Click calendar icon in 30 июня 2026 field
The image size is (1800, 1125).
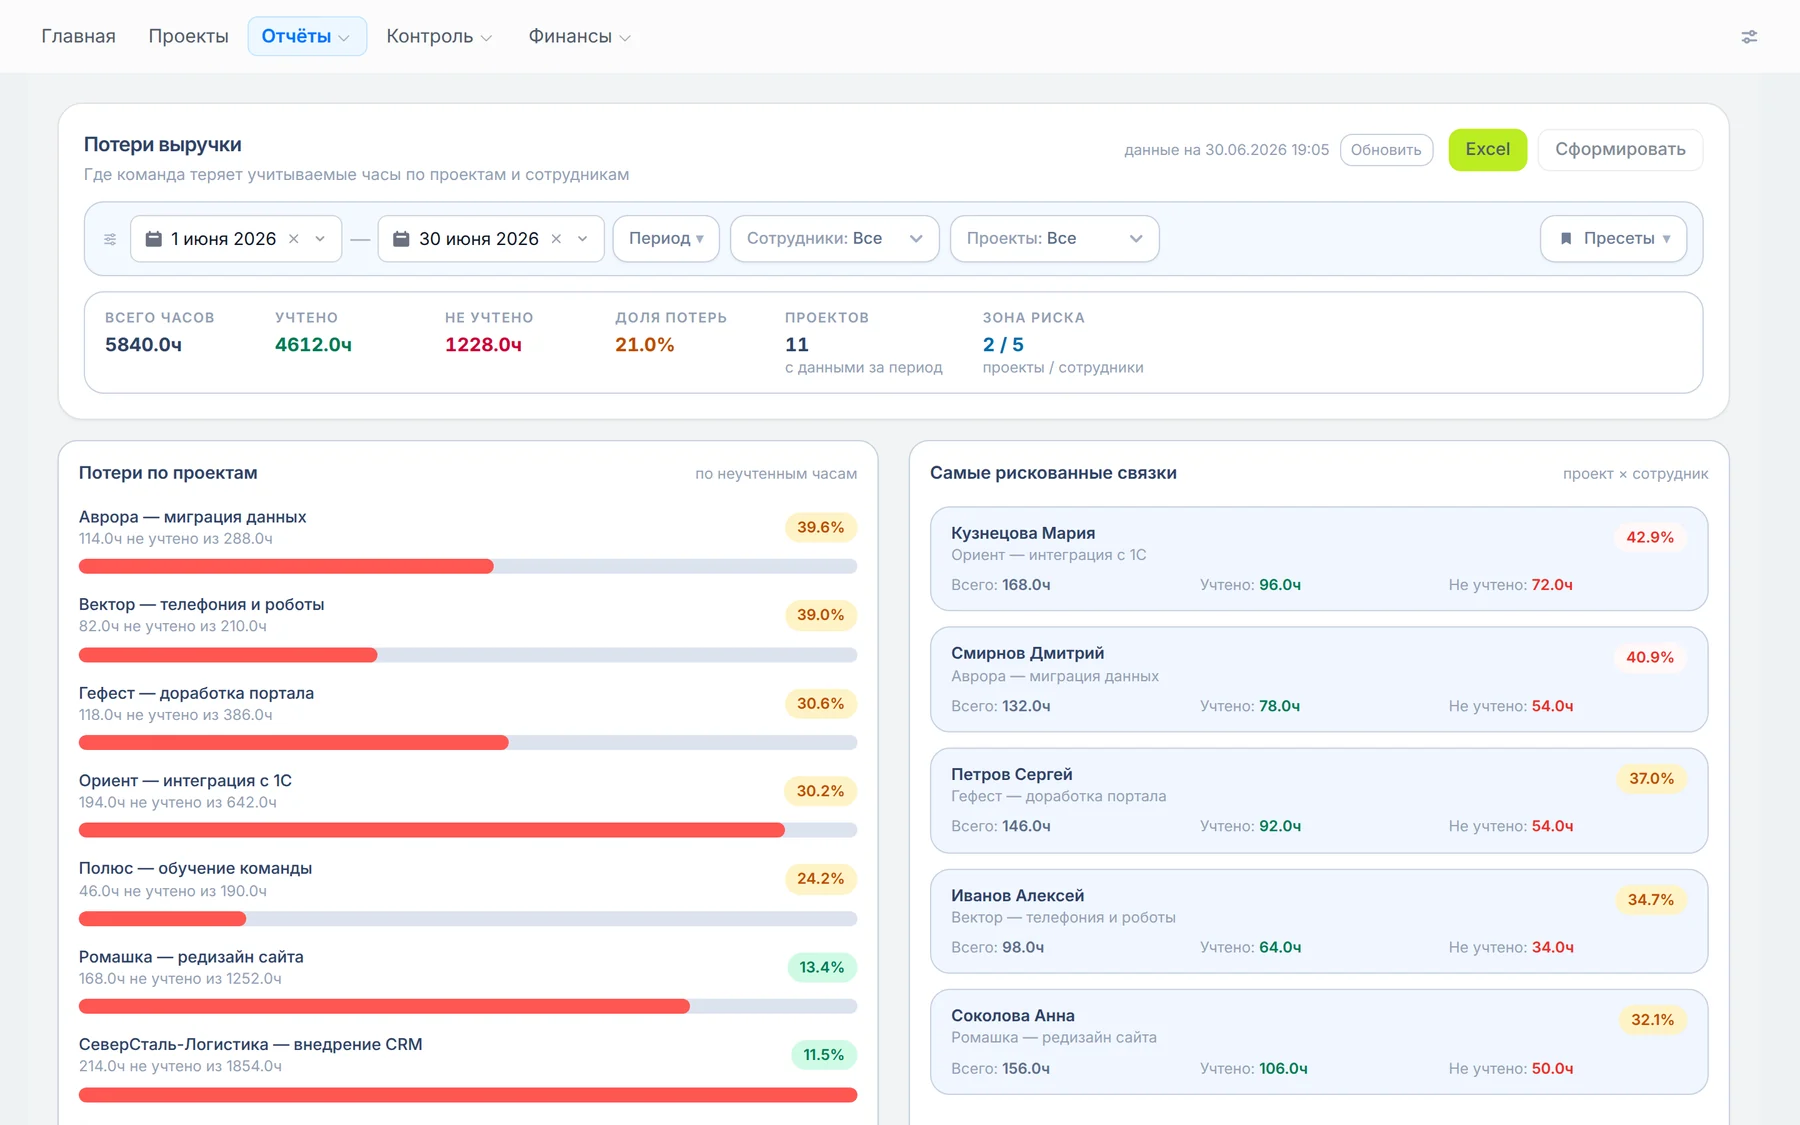[x=401, y=239]
